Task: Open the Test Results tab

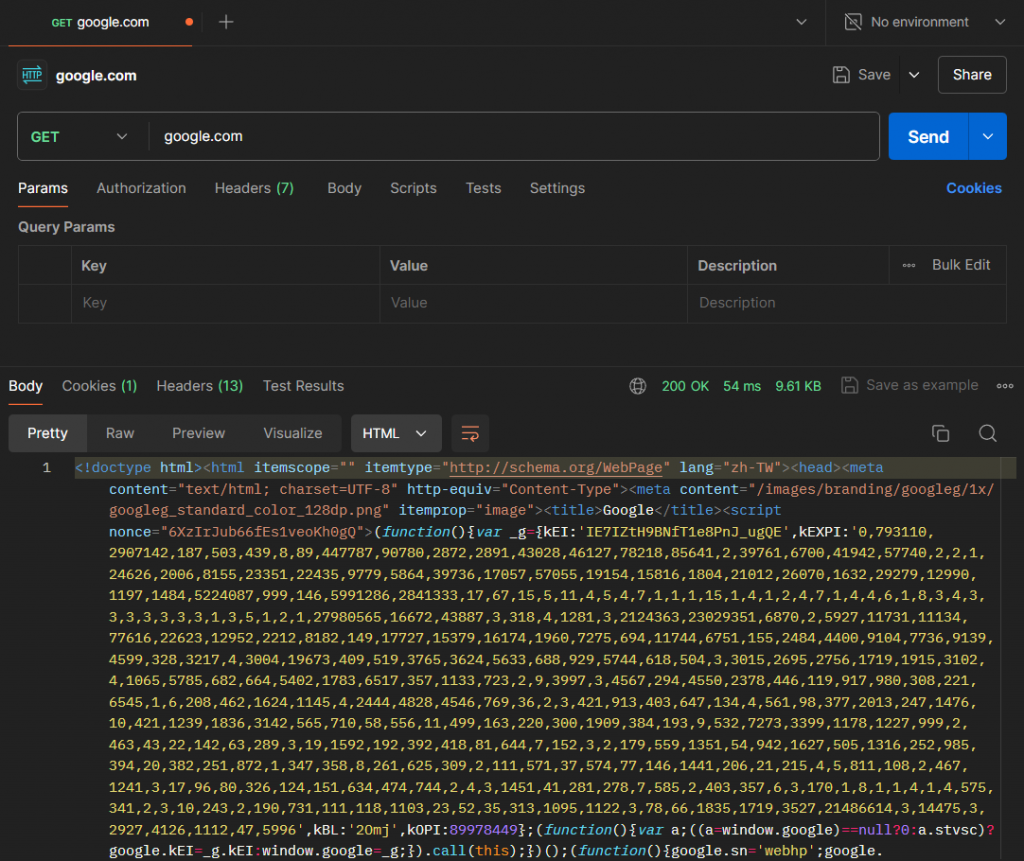Action: coord(303,386)
